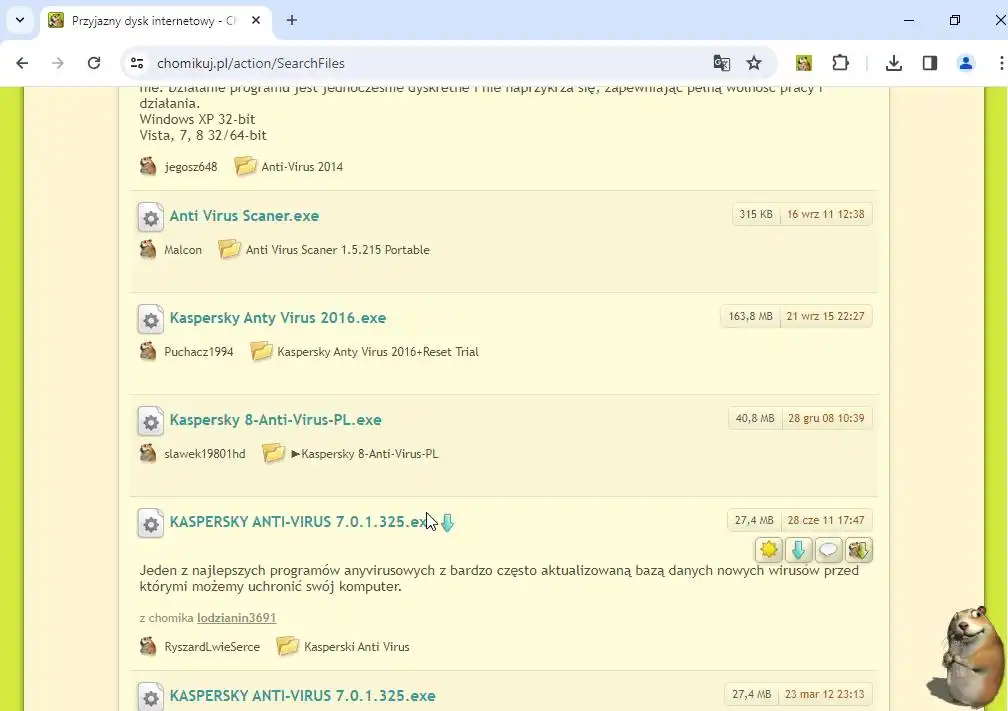The width and height of the screenshot is (1008, 711).
Task: Click the 315 KB file size label
Action: [756, 214]
